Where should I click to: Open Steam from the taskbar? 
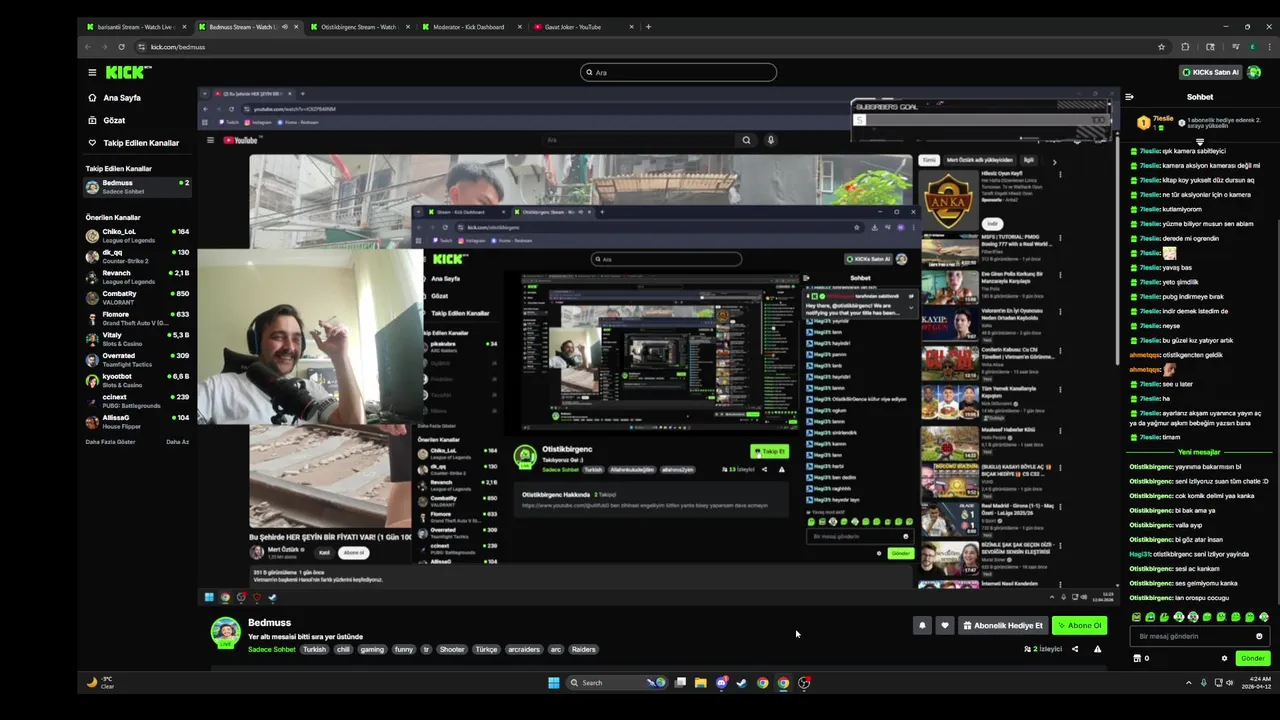[x=741, y=683]
